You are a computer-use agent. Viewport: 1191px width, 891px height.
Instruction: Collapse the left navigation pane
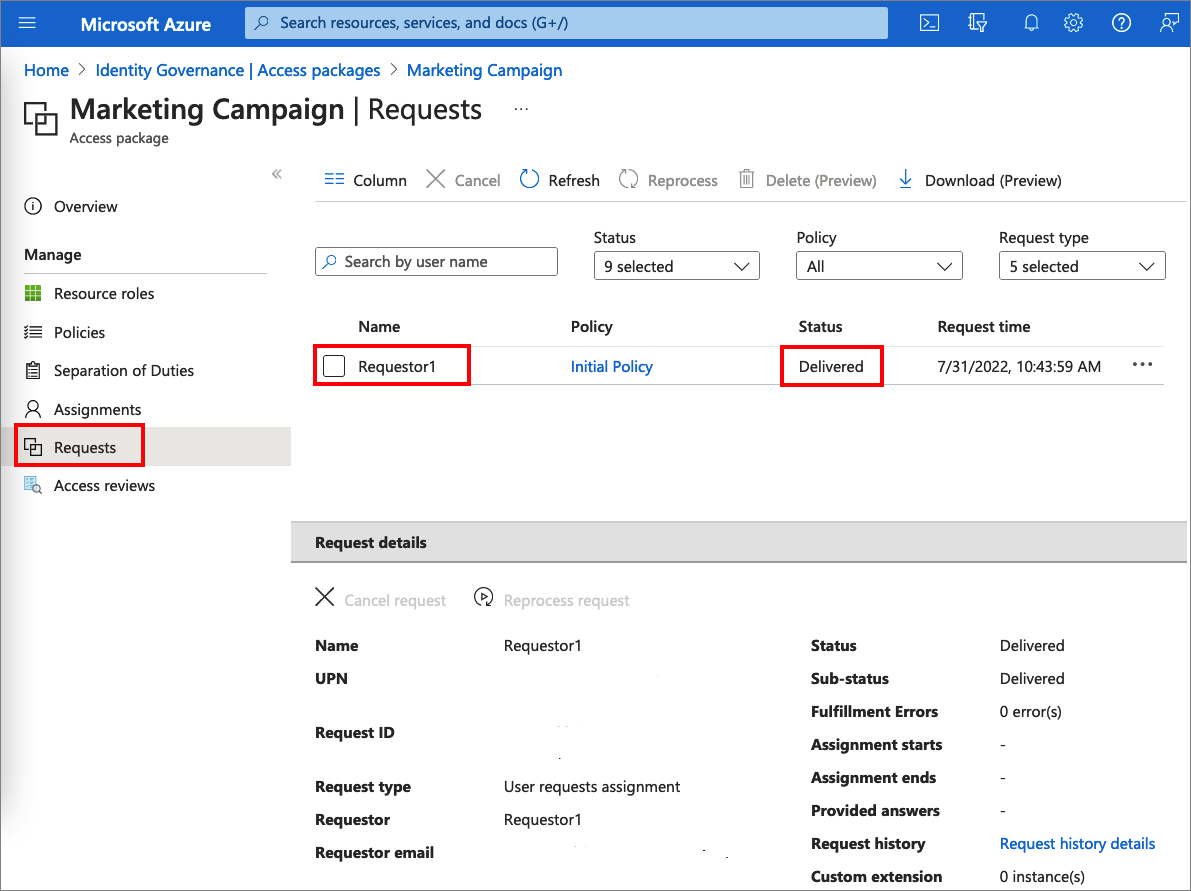(277, 174)
